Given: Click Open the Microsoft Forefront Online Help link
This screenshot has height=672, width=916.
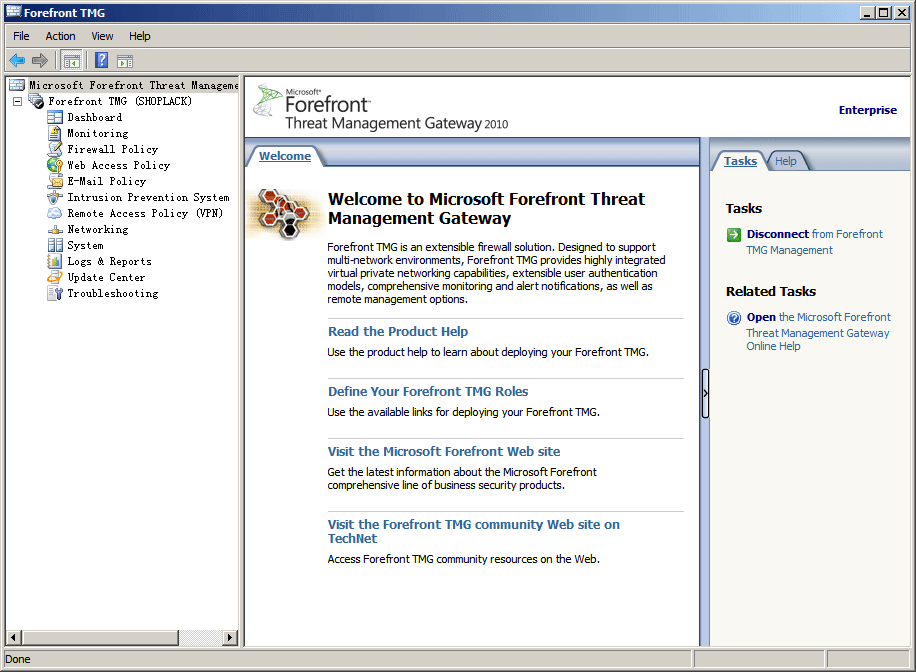Looking at the screenshot, I should tap(818, 331).
